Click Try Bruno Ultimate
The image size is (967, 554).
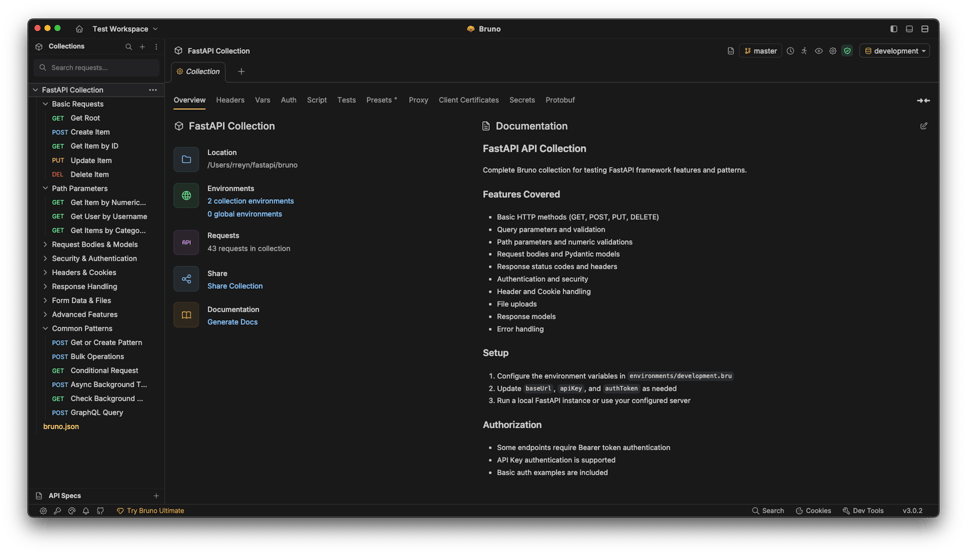point(150,511)
